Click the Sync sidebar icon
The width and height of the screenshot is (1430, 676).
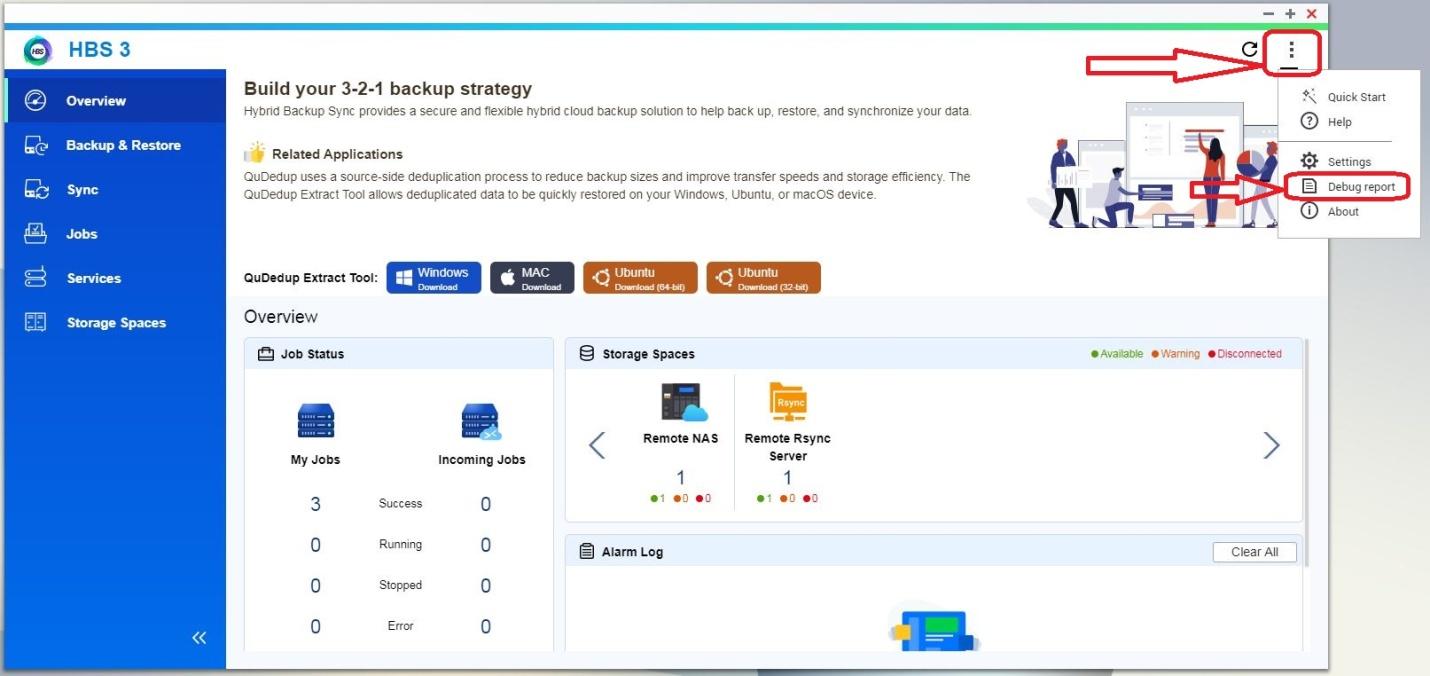pyautogui.click(x=36, y=190)
